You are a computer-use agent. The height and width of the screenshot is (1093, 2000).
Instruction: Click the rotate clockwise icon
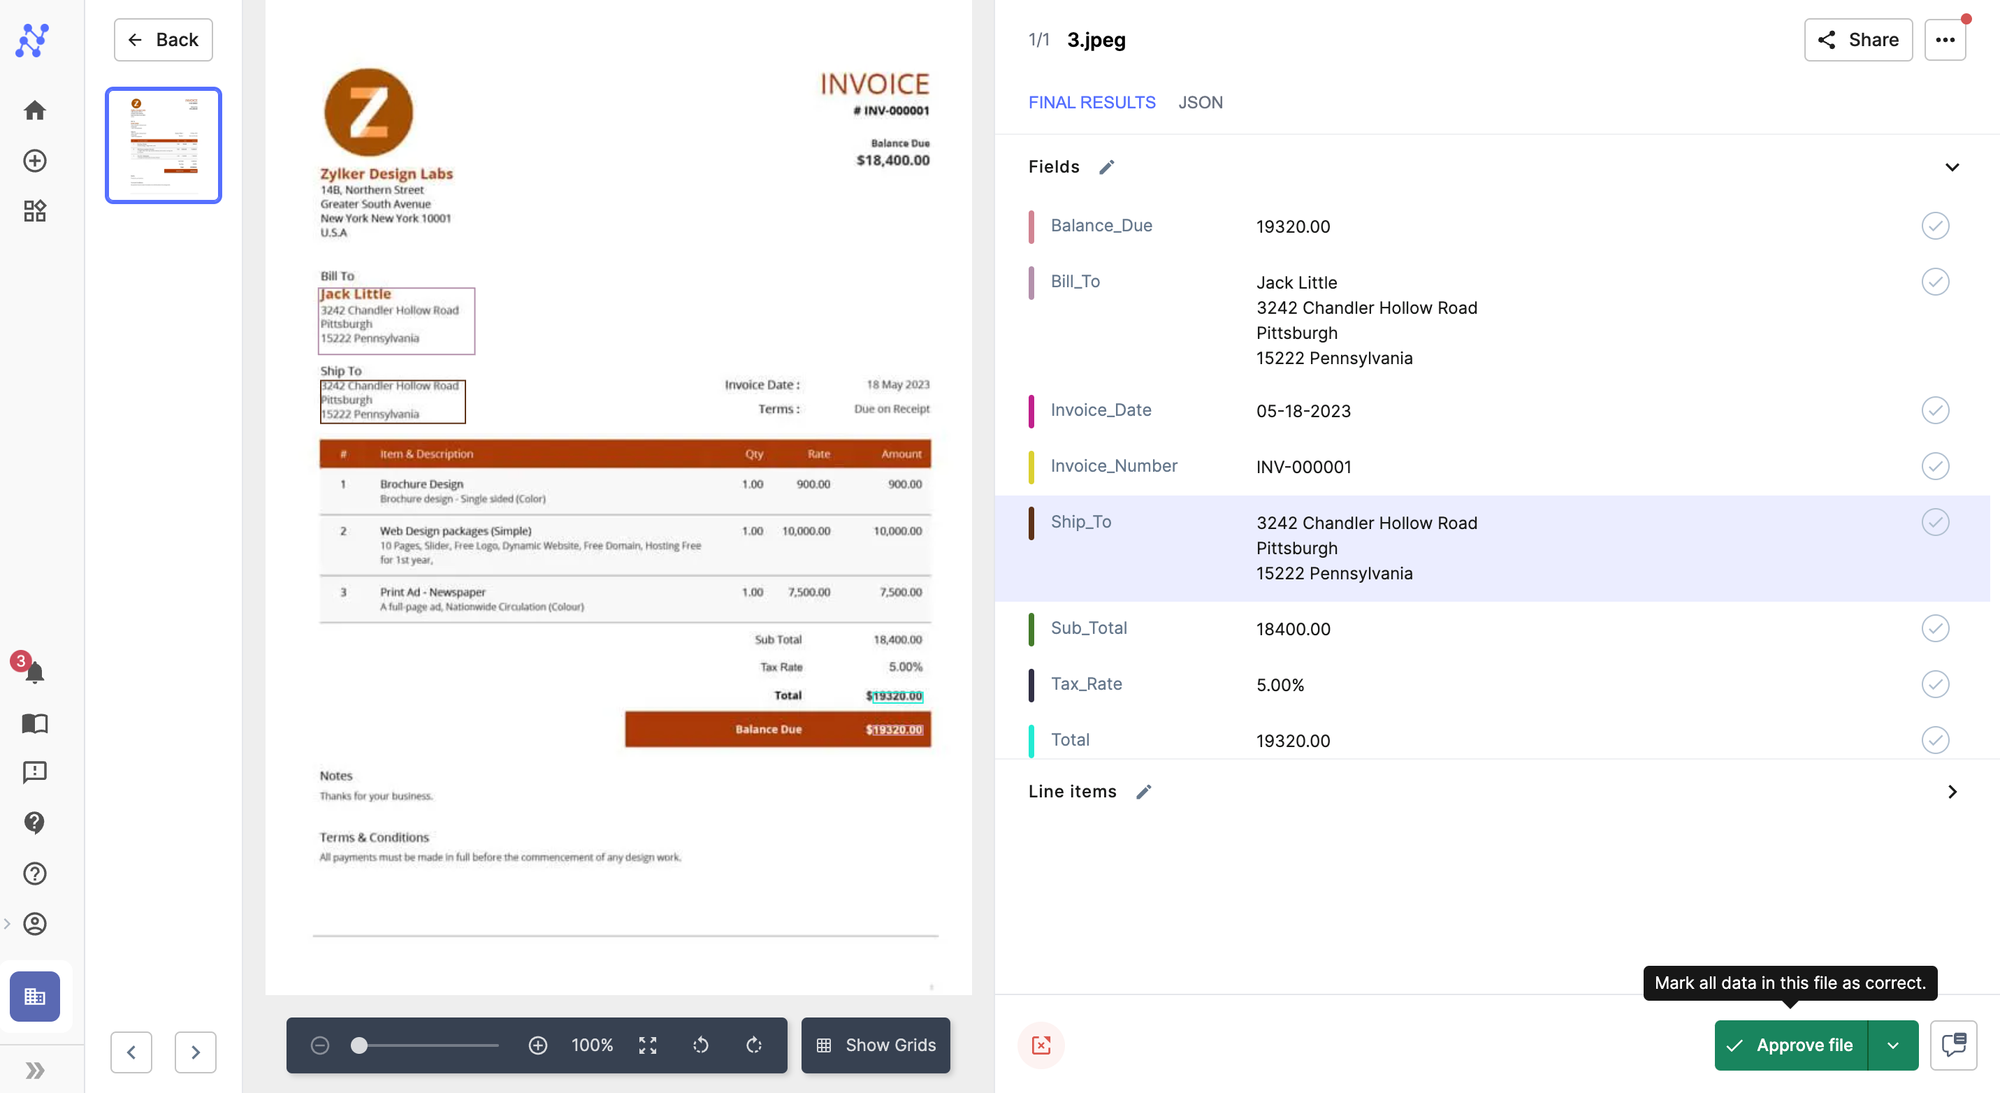(x=754, y=1045)
